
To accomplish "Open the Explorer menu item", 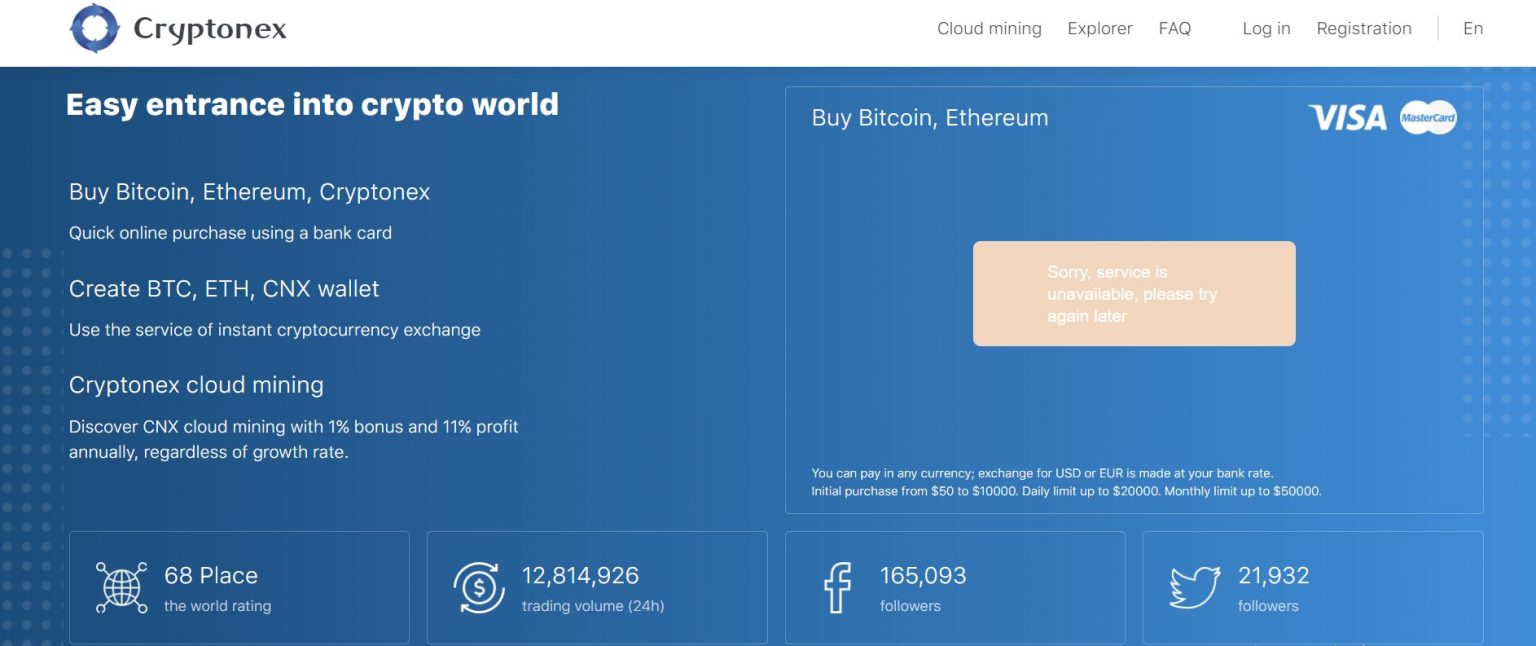I will point(1099,28).
